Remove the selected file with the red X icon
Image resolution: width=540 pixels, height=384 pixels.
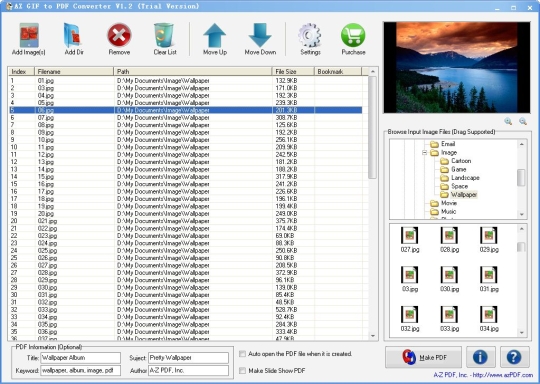[119, 35]
